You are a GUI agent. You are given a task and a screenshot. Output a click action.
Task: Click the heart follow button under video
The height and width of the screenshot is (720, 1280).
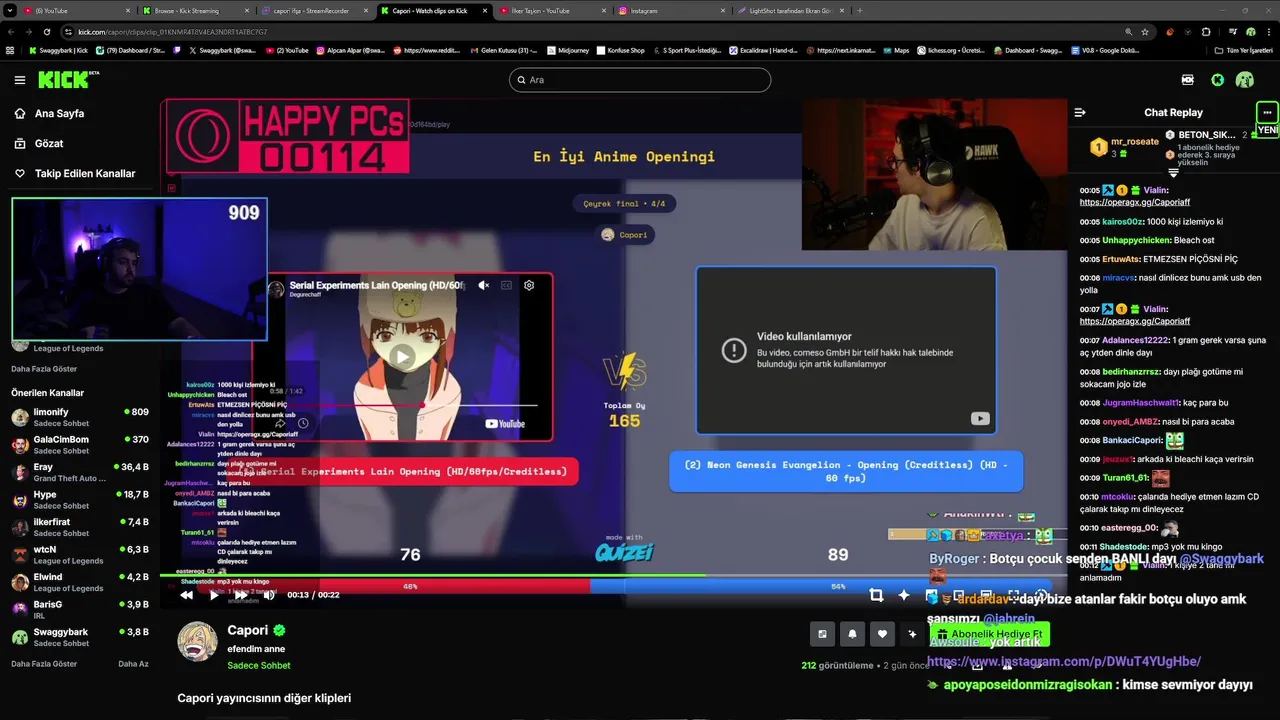pyautogui.click(x=882, y=634)
